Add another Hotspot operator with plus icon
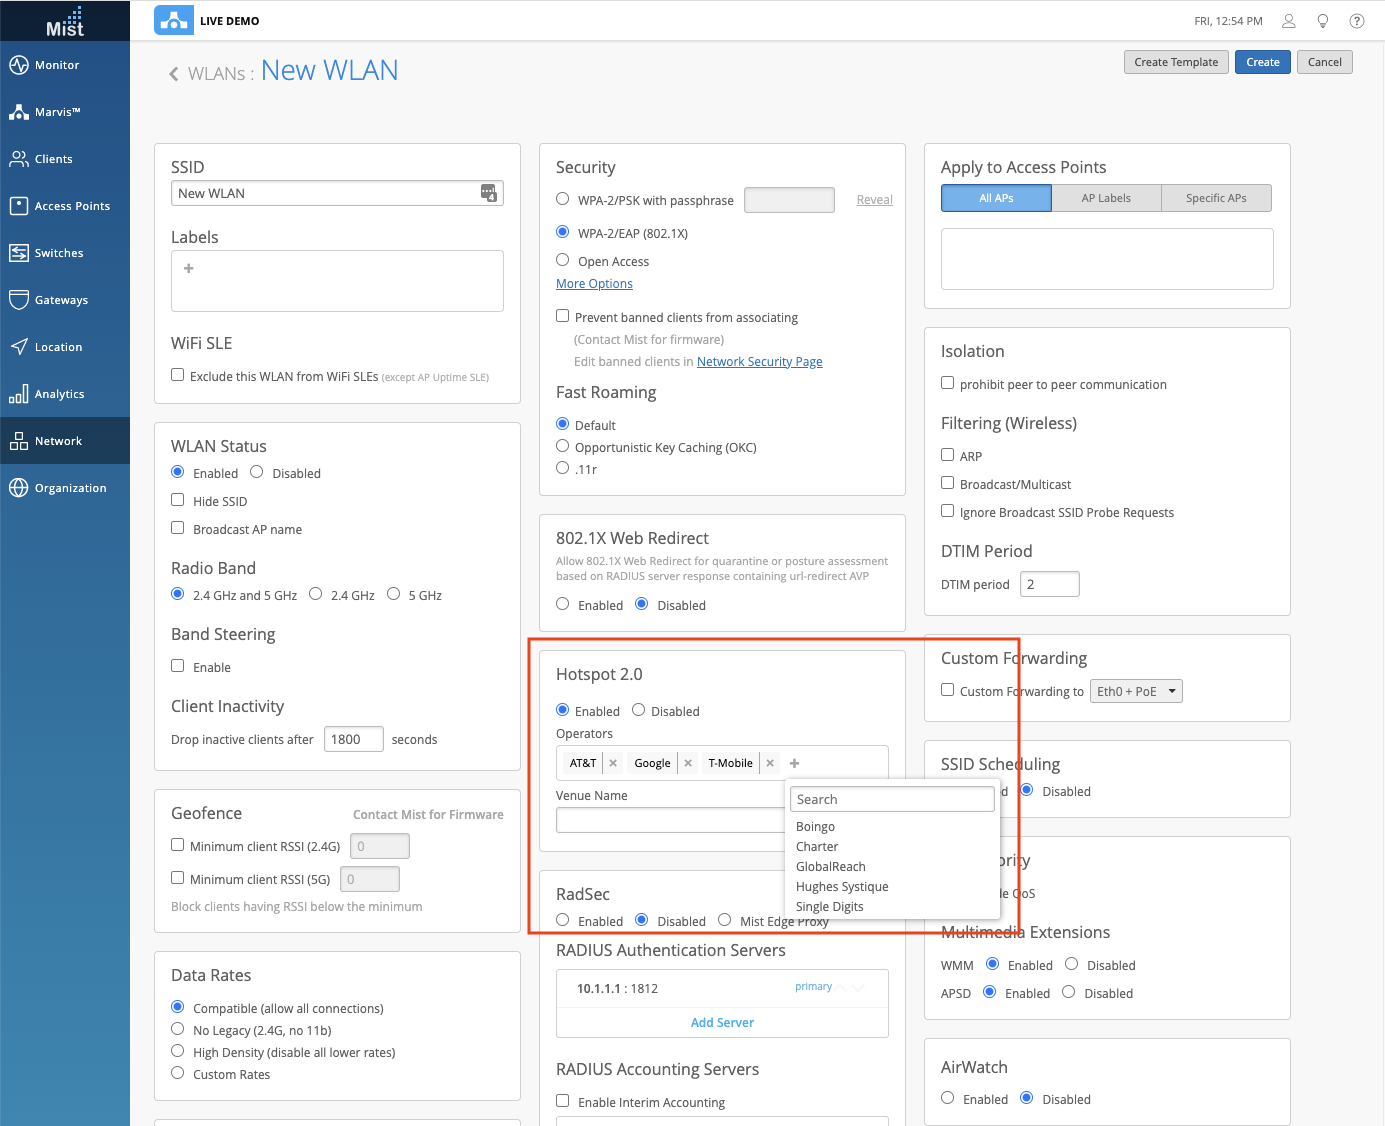 tap(795, 763)
